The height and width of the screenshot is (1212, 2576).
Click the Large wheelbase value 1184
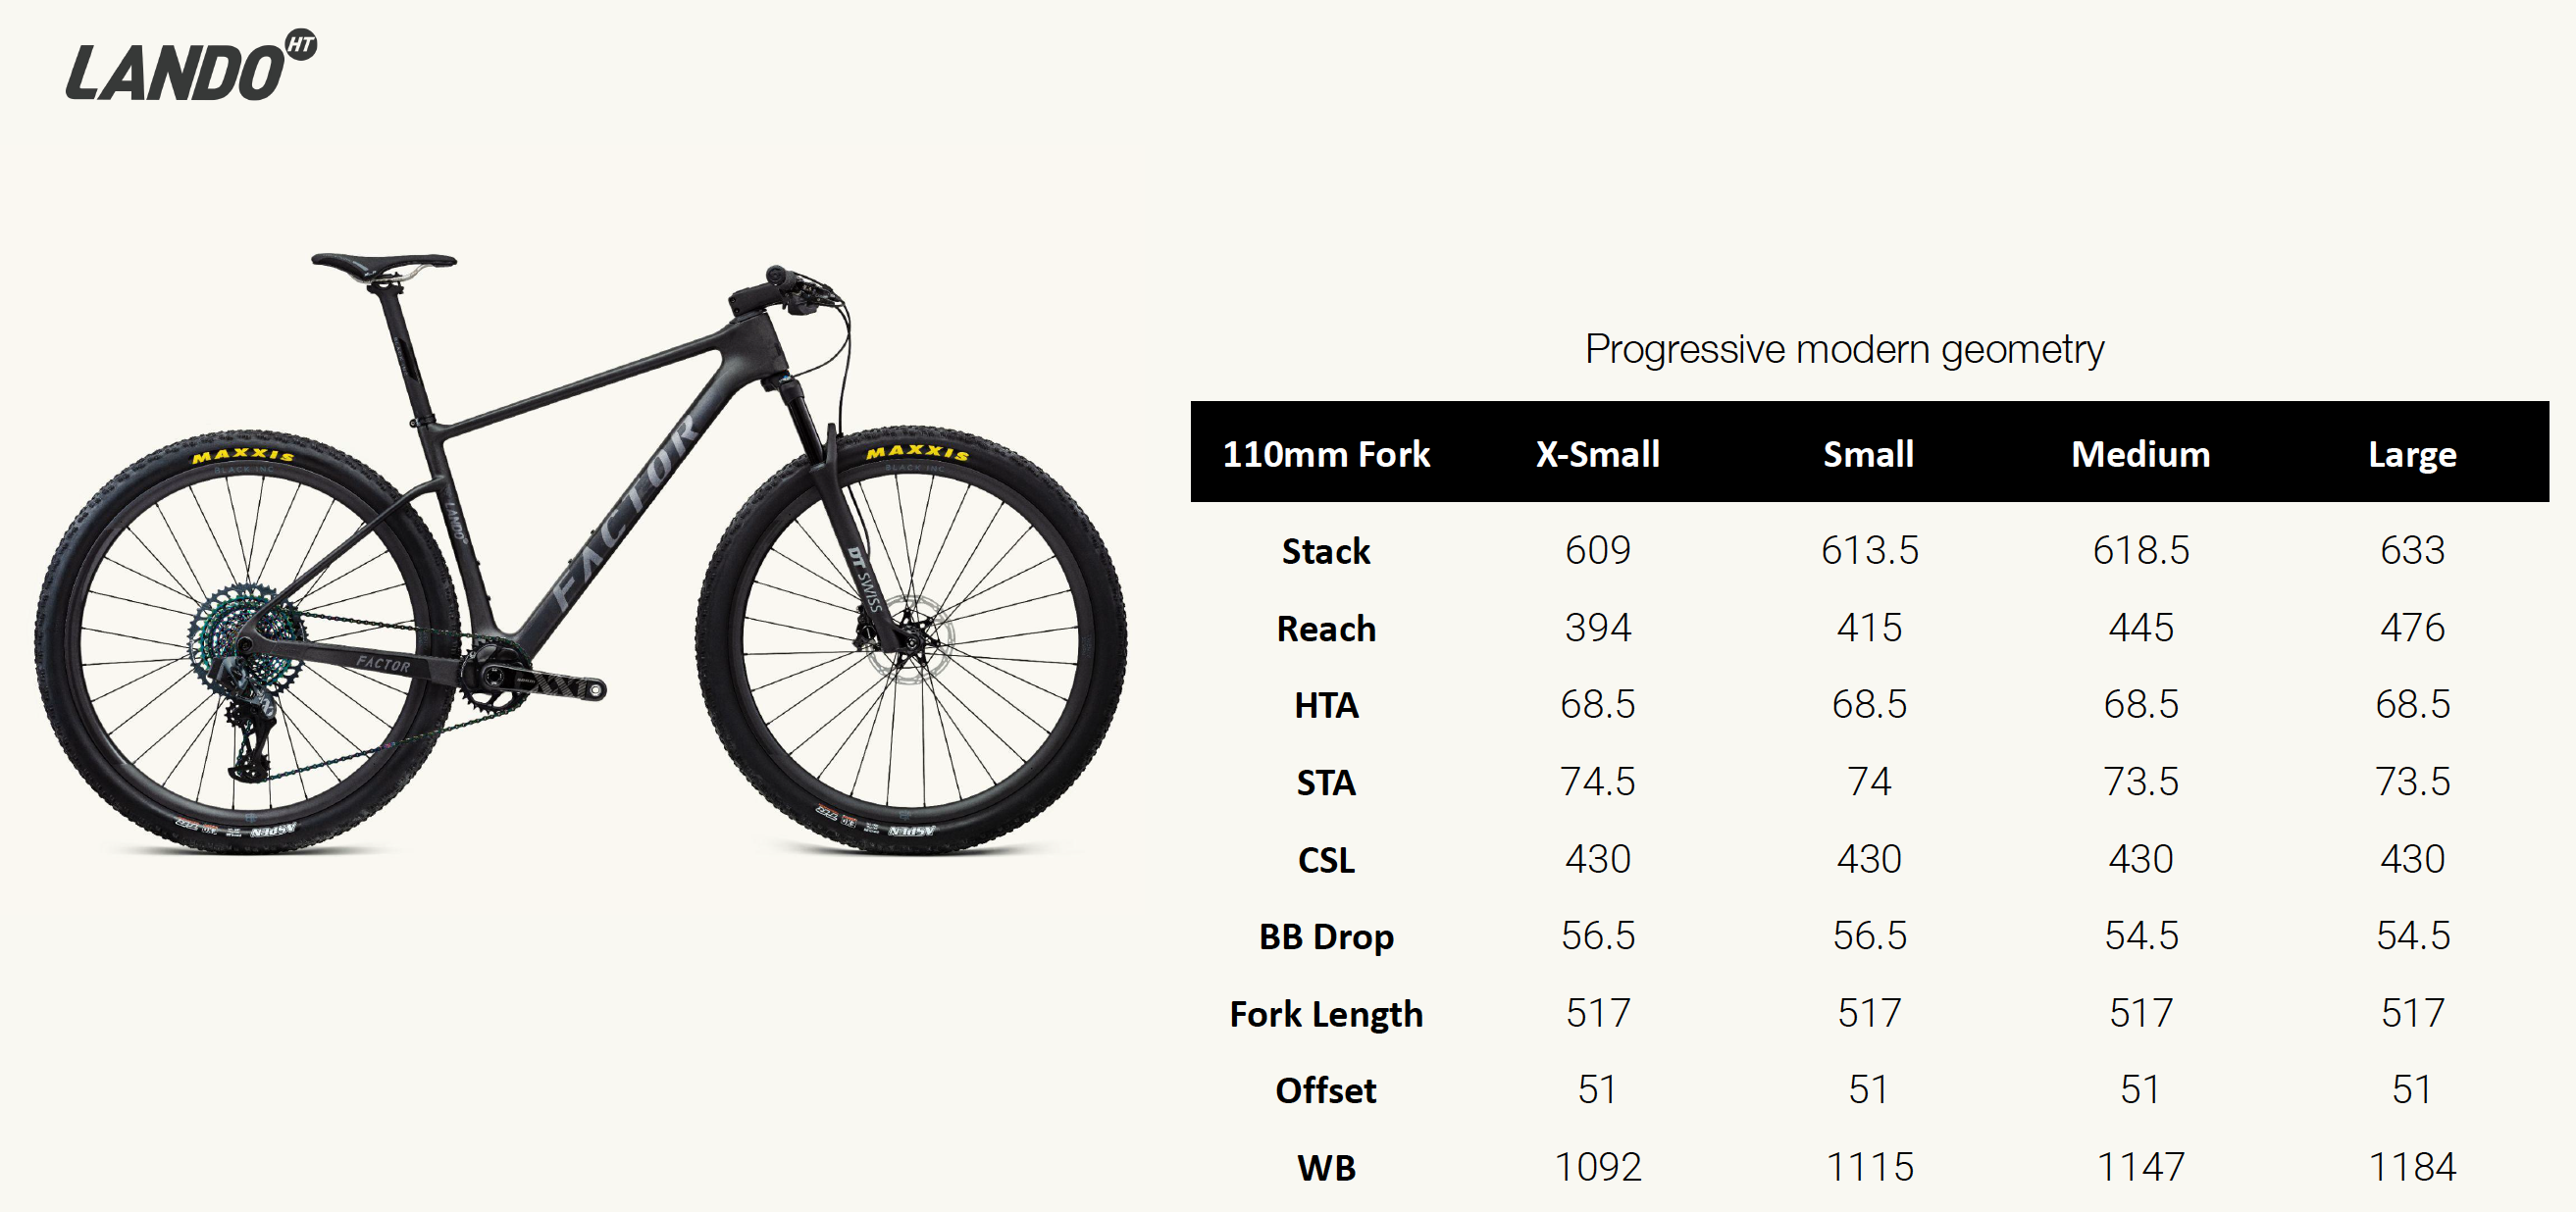click(x=2412, y=1167)
